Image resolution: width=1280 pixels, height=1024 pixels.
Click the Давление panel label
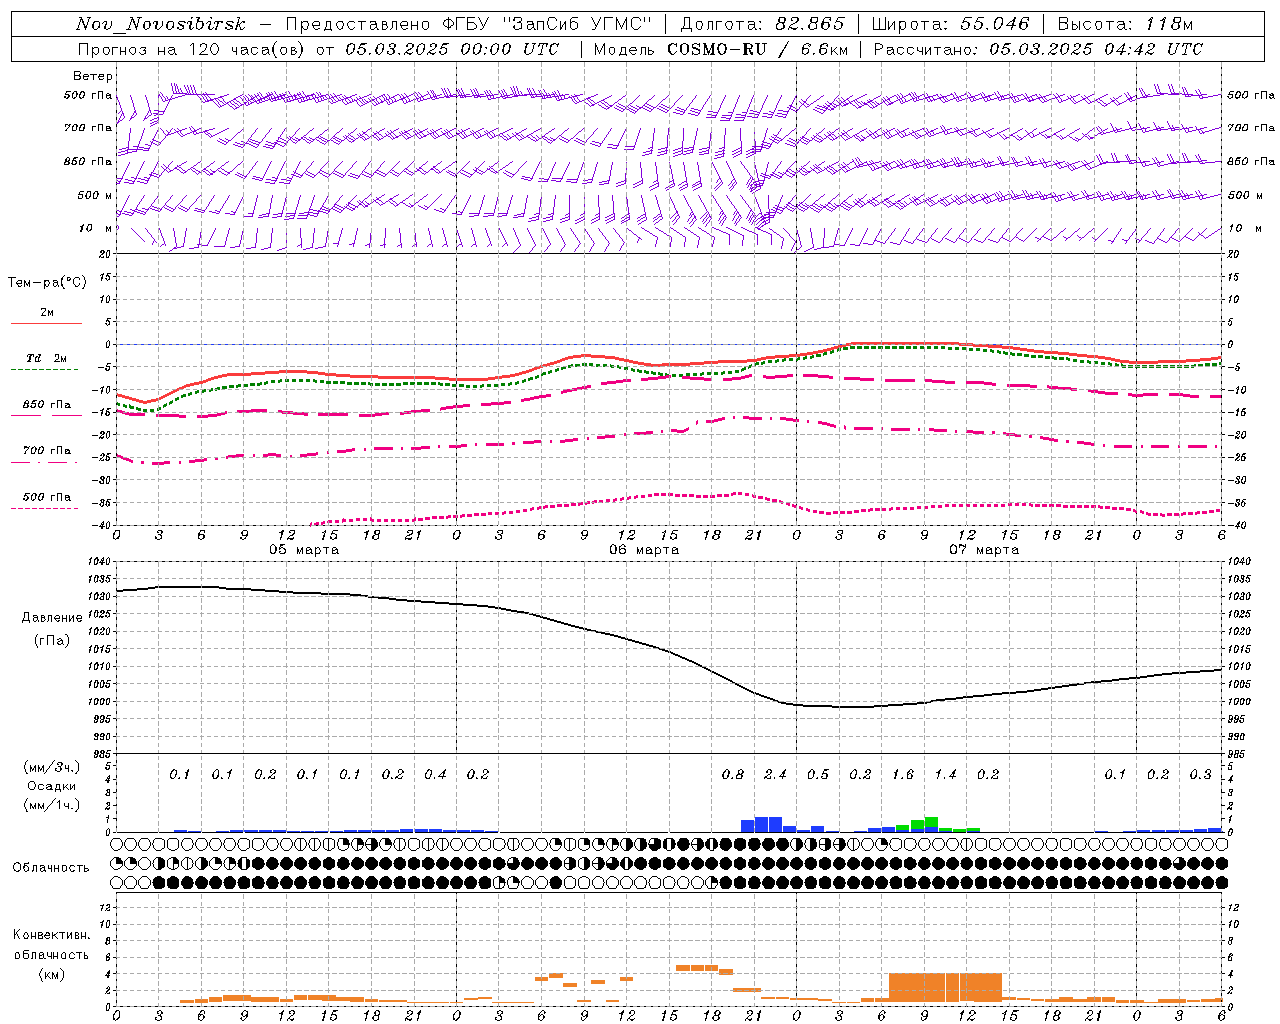pyautogui.click(x=51, y=618)
